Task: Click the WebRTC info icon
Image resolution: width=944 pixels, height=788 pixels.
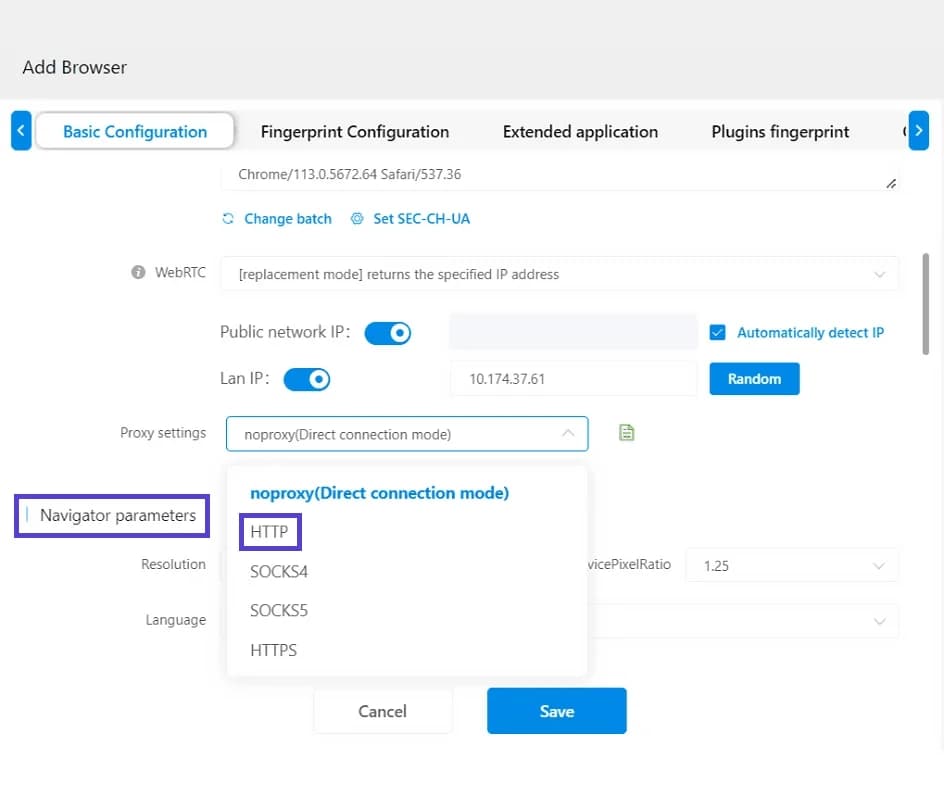Action: pos(139,272)
